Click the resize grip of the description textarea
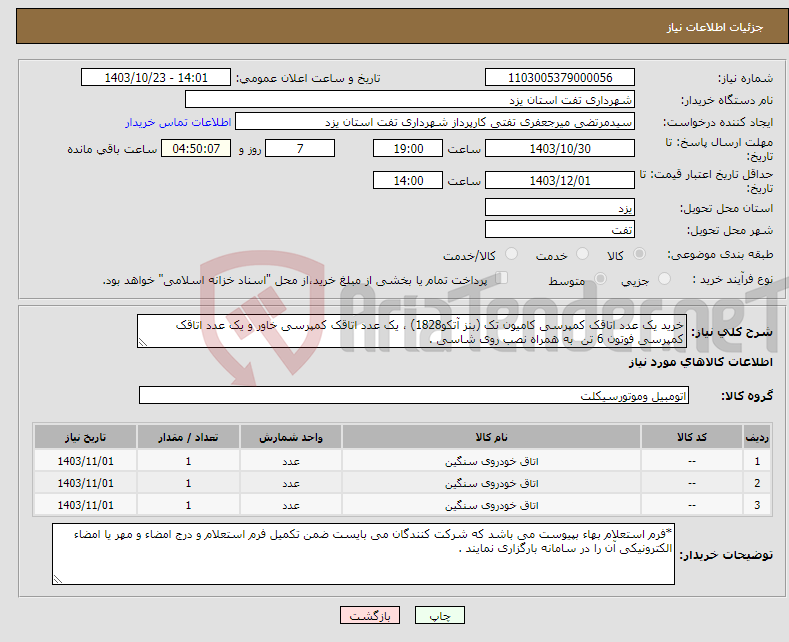 pos(143,342)
